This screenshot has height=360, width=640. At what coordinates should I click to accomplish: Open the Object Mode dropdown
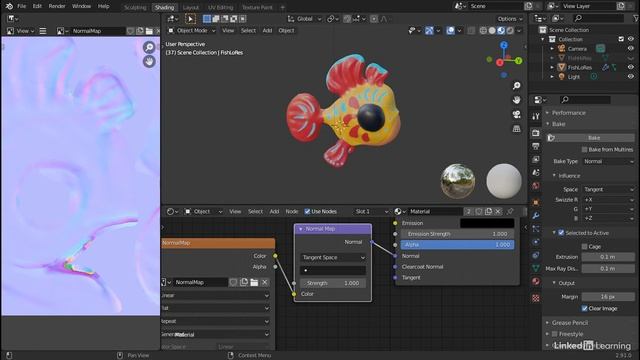[x=191, y=31]
